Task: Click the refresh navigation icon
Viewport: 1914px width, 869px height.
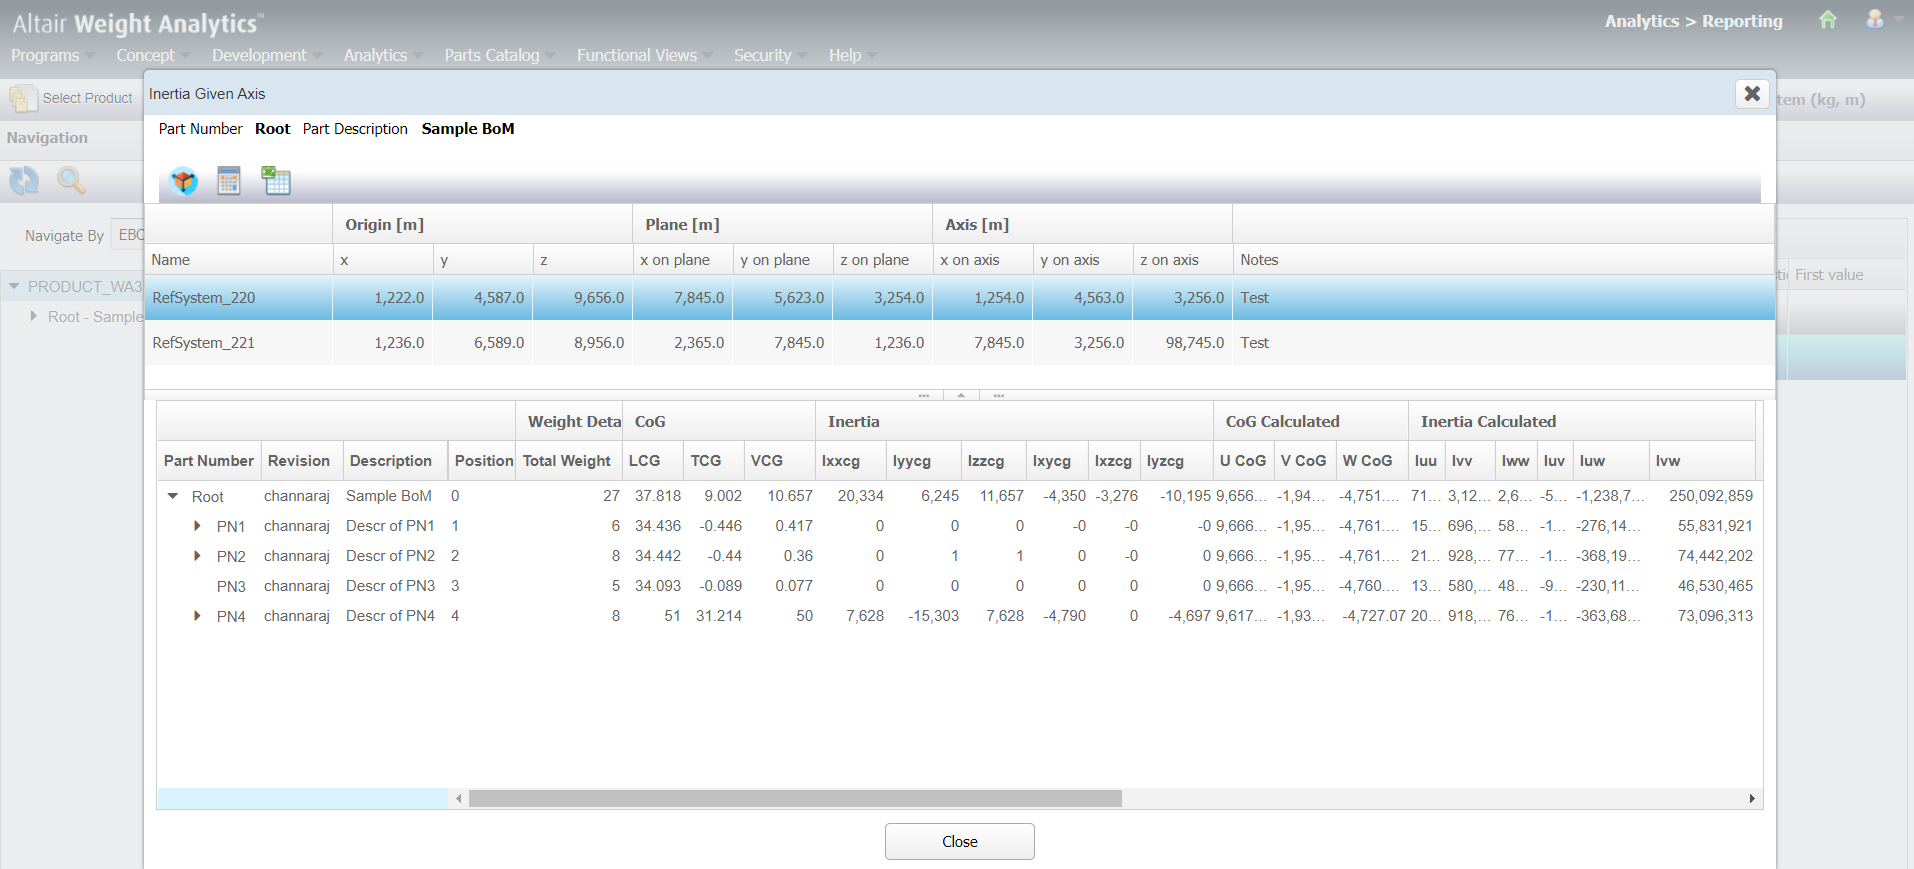Action: click(24, 180)
